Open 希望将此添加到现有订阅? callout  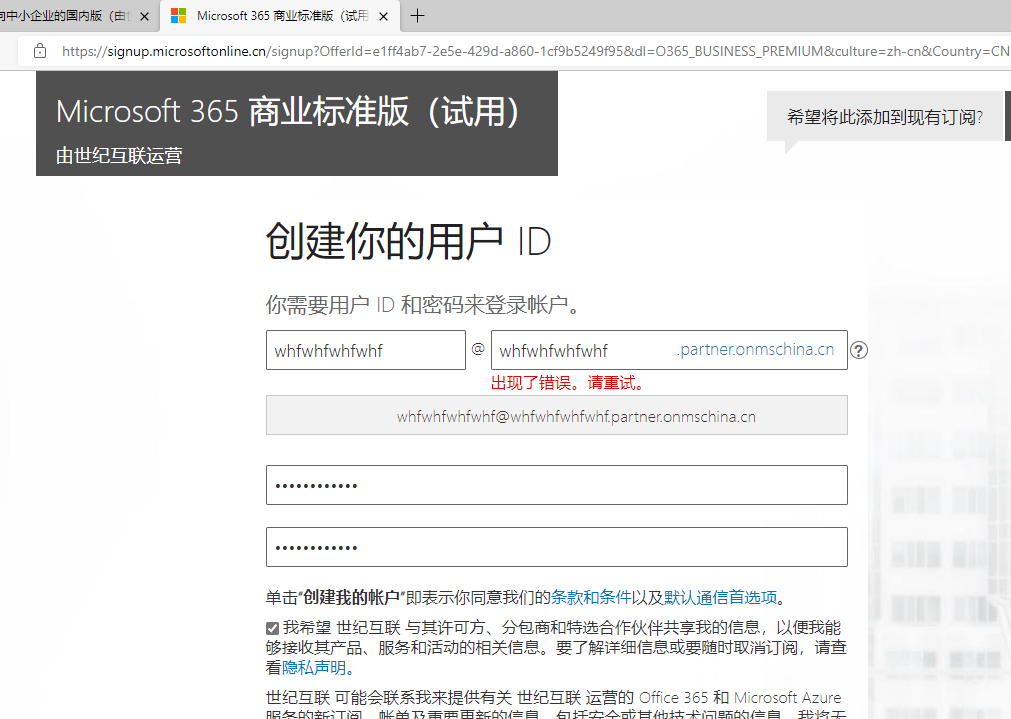(x=885, y=117)
